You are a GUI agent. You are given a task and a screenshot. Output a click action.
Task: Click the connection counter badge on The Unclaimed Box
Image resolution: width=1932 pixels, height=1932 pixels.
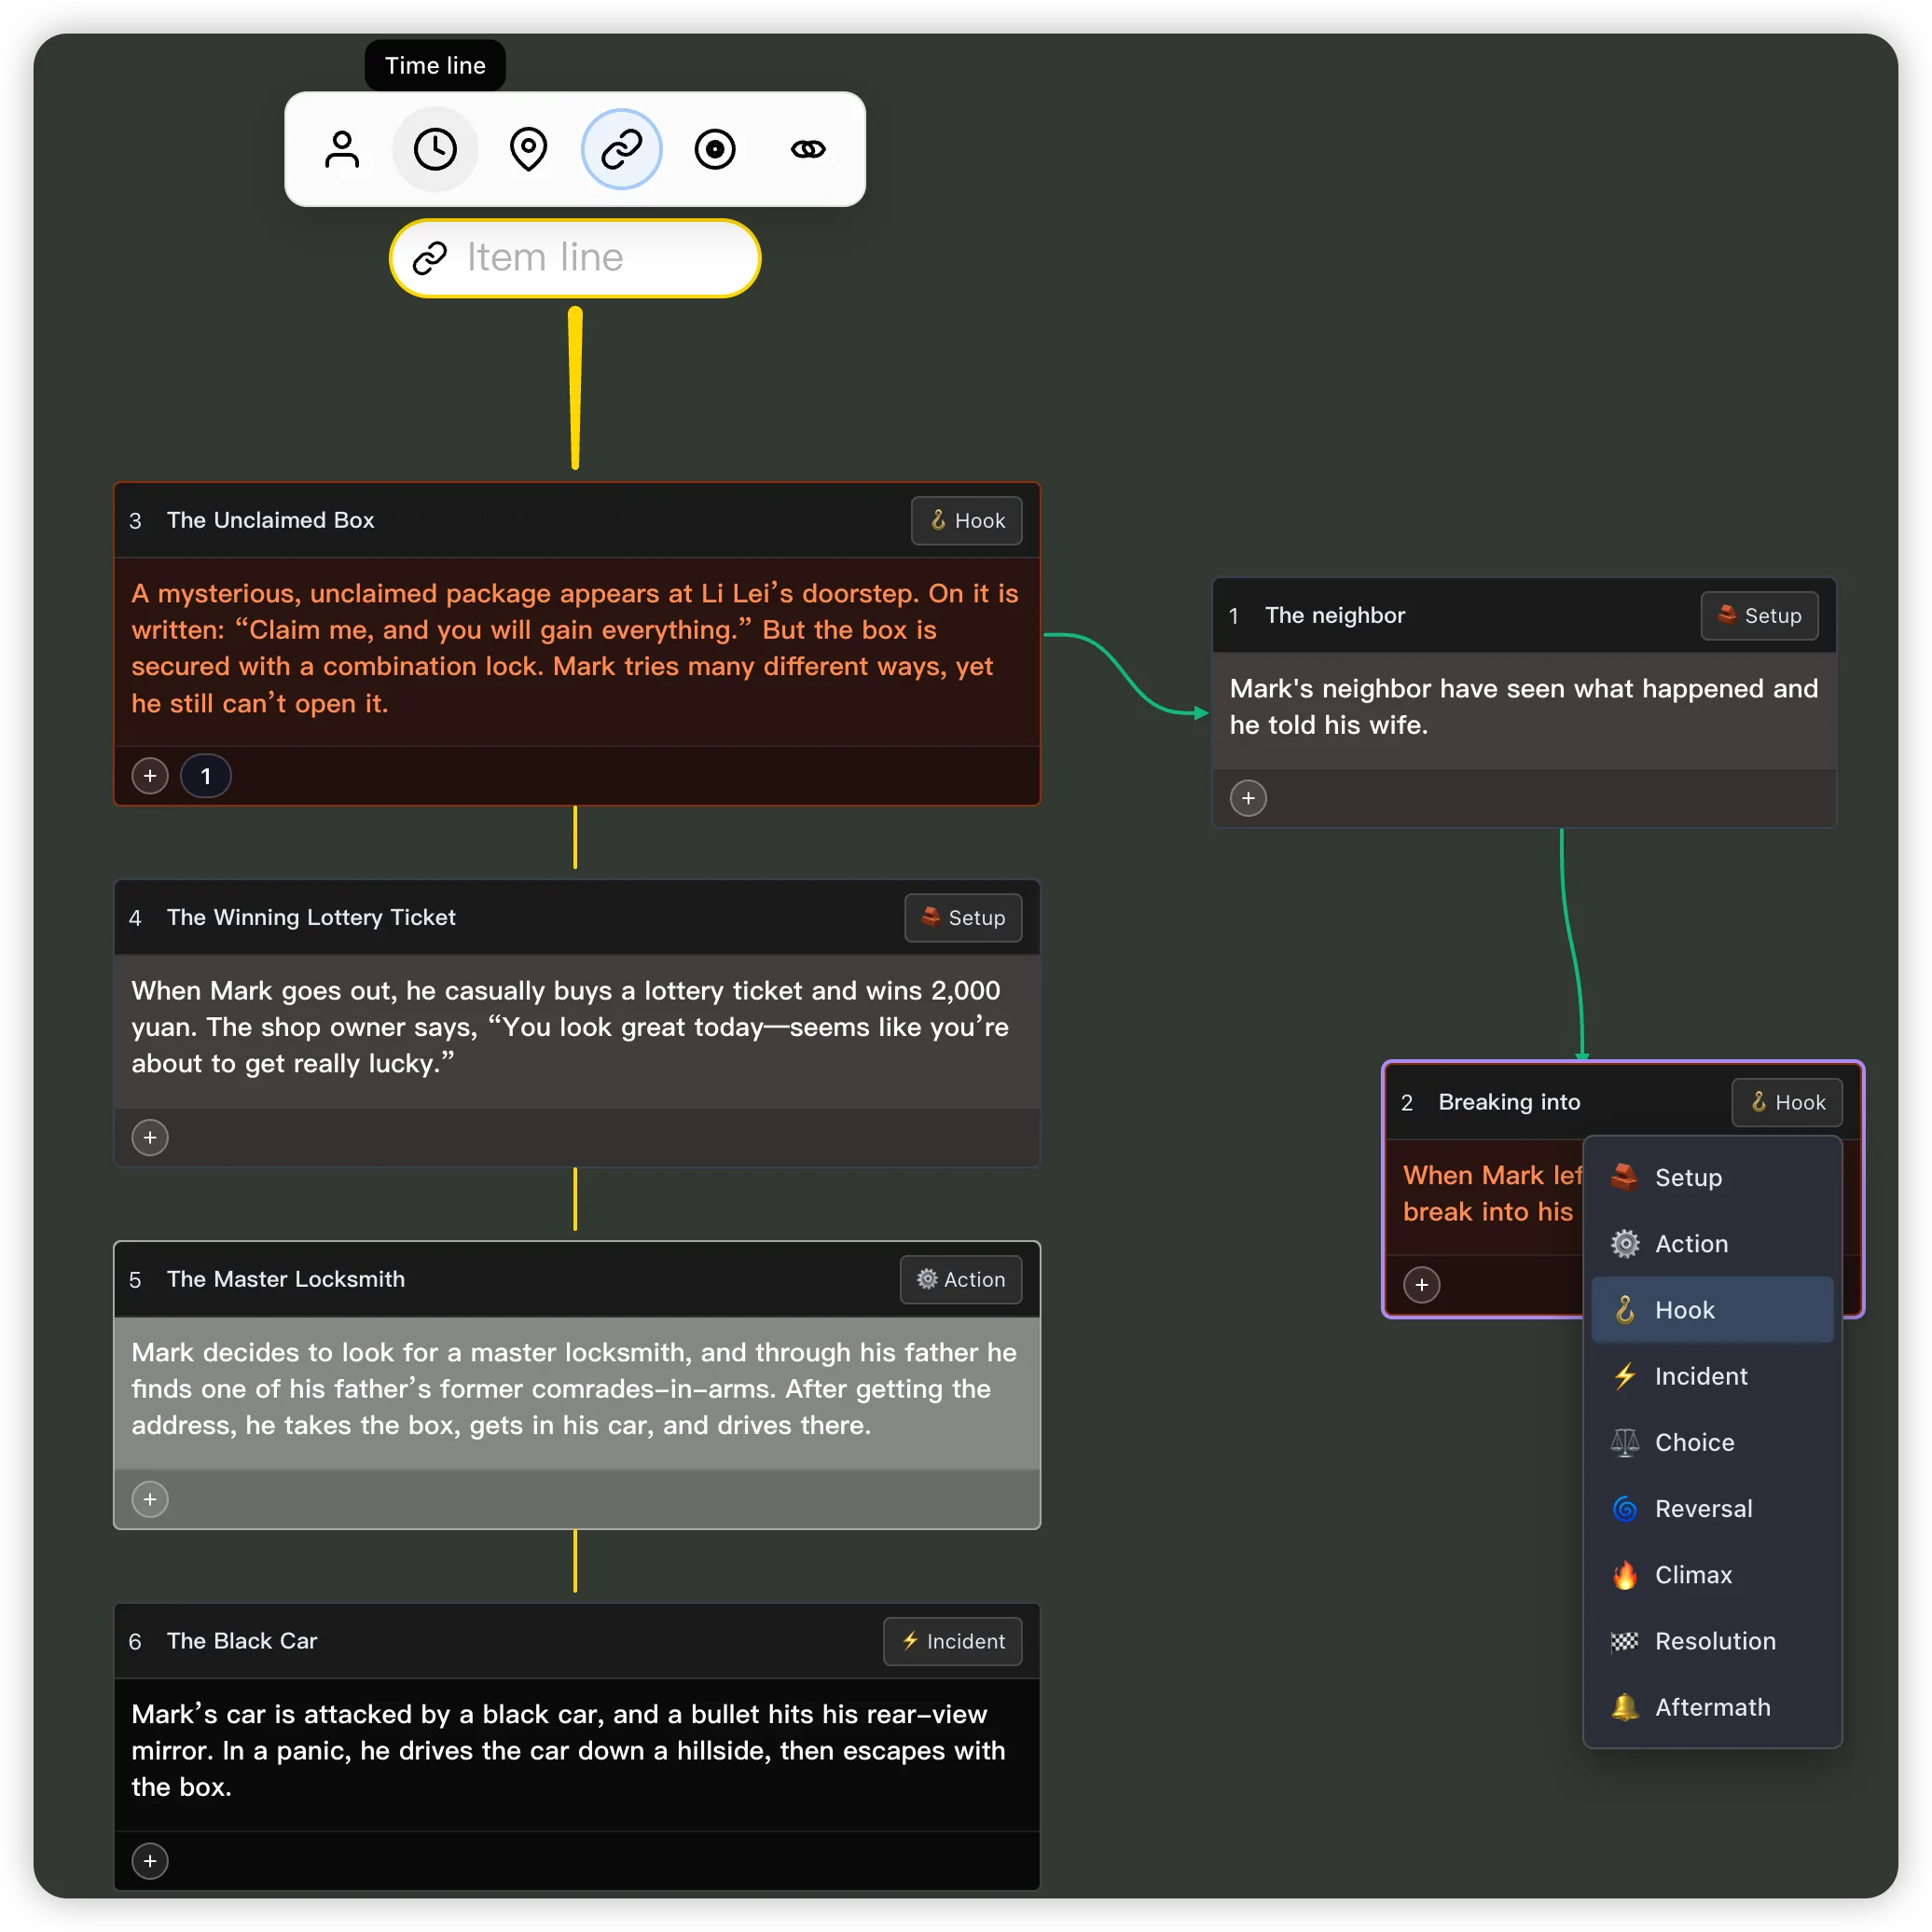click(205, 776)
